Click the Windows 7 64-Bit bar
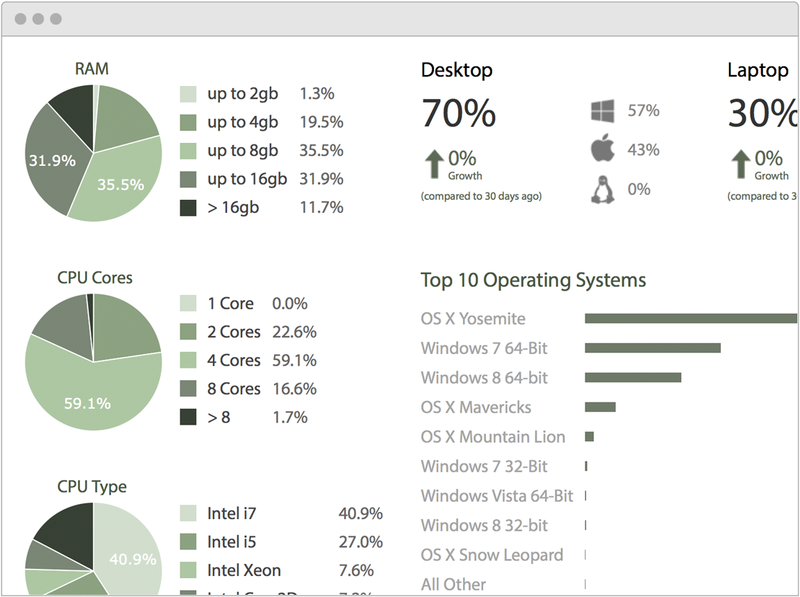This screenshot has width=800, height=597. click(x=653, y=348)
